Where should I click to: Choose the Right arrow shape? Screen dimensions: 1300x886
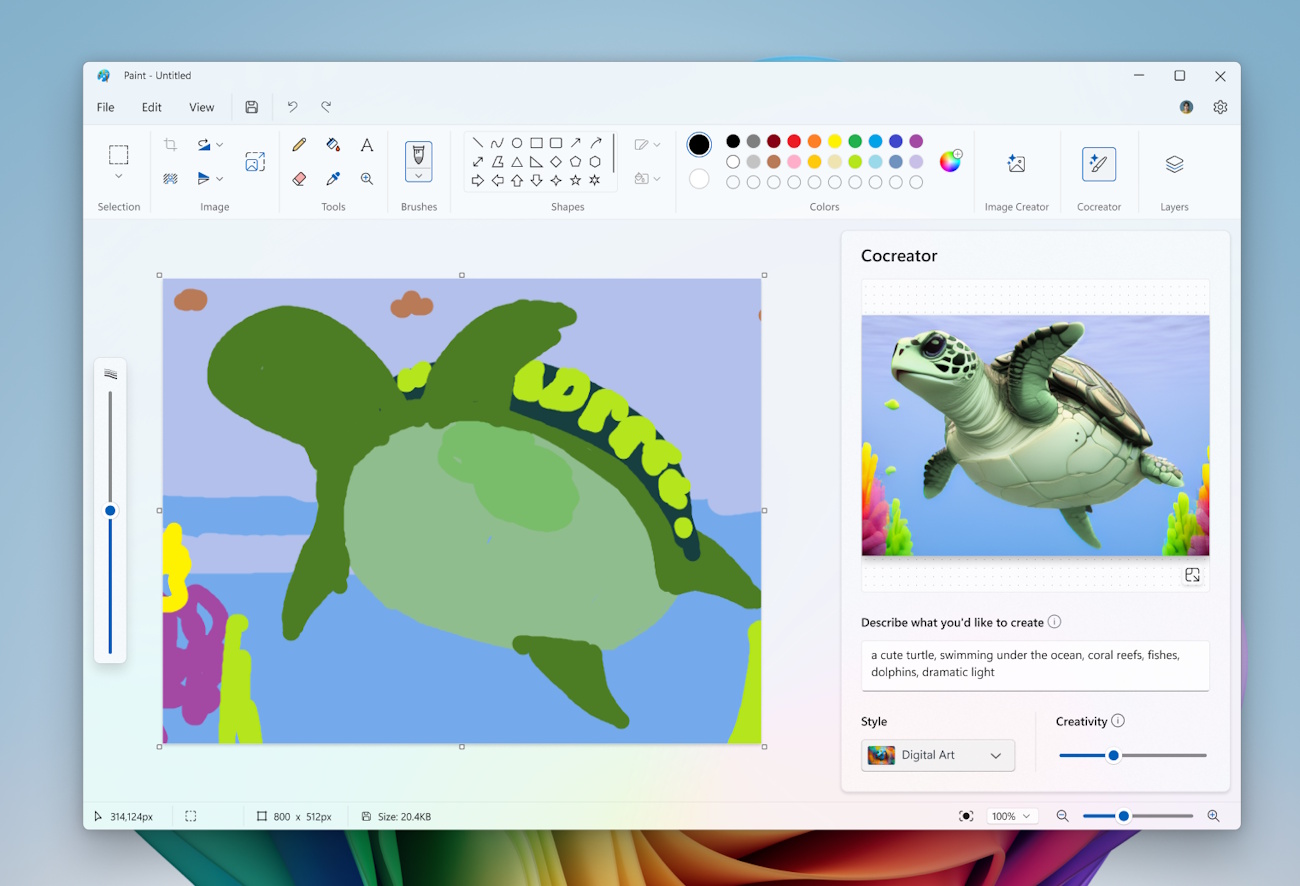(x=478, y=180)
